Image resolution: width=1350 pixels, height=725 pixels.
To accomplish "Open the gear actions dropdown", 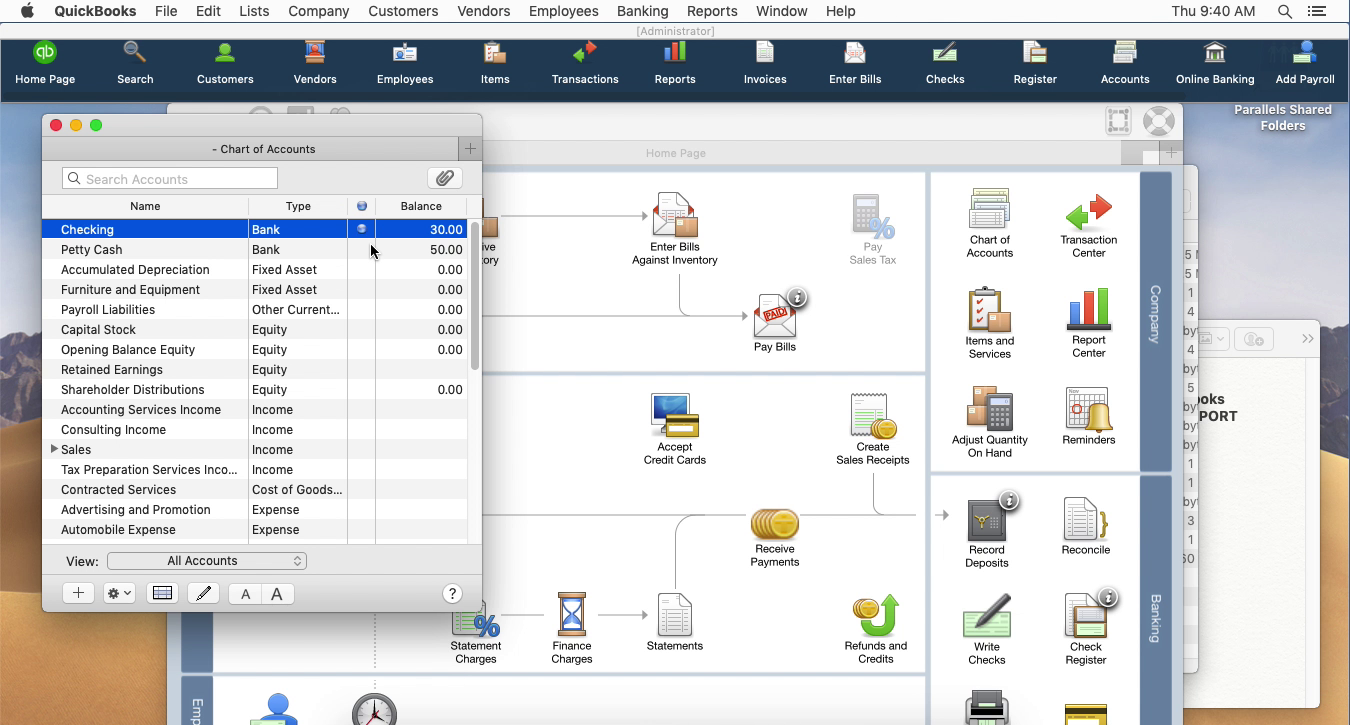I will click(x=119, y=593).
